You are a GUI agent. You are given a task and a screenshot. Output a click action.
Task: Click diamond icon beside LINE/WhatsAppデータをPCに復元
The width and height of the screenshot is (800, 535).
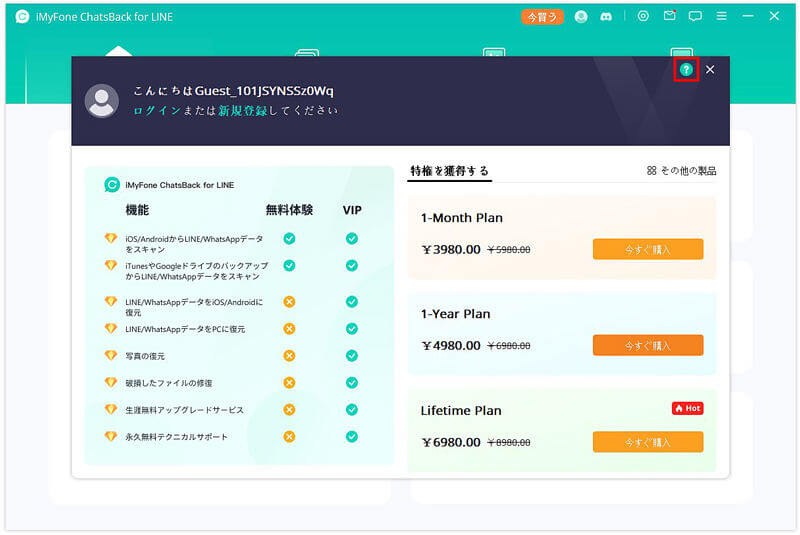(x=111, y=328)
